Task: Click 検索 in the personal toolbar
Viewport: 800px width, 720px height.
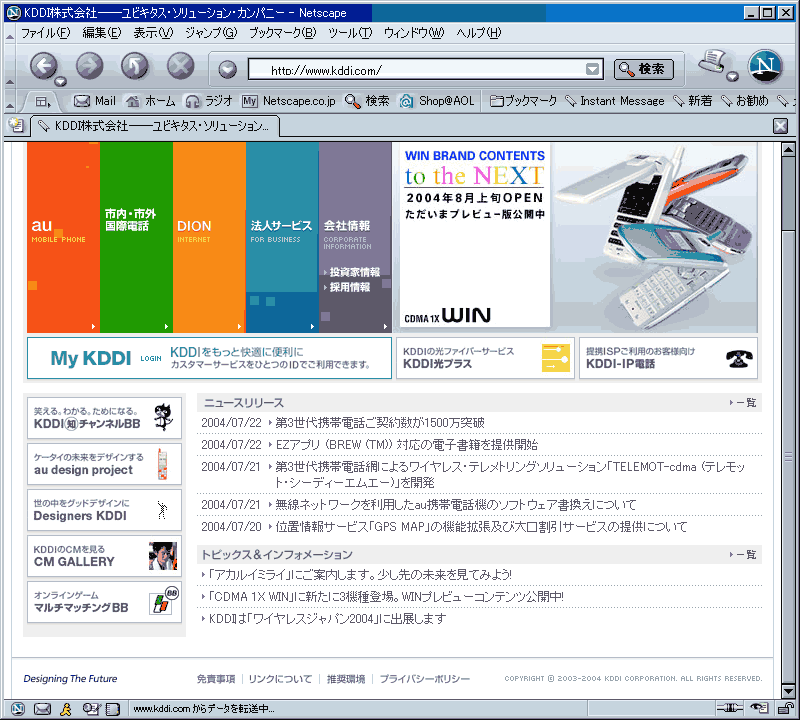Action: (367, 101)
